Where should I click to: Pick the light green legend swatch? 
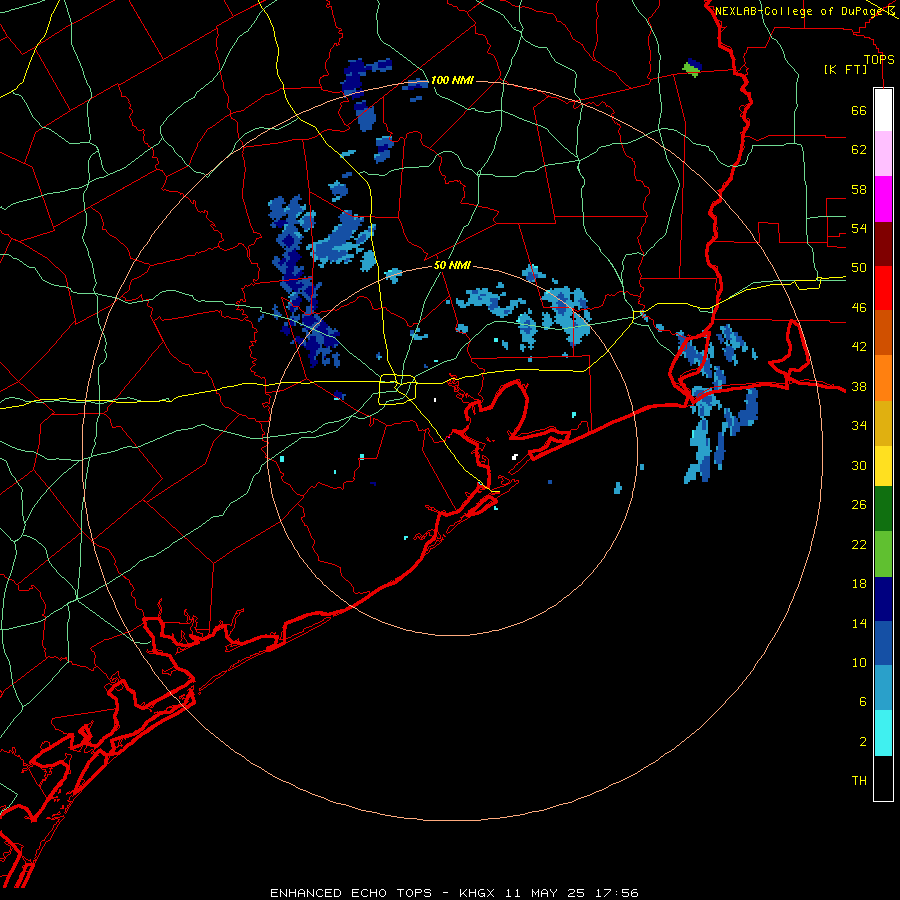point(883,554)
